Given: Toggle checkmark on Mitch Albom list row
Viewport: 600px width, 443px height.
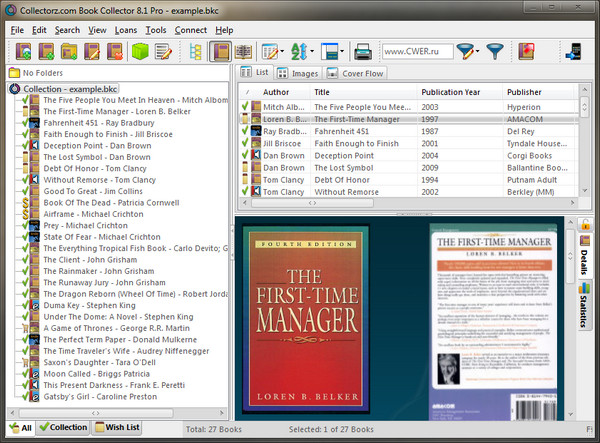Looking at the screenshot, I should tap(246, 106).
